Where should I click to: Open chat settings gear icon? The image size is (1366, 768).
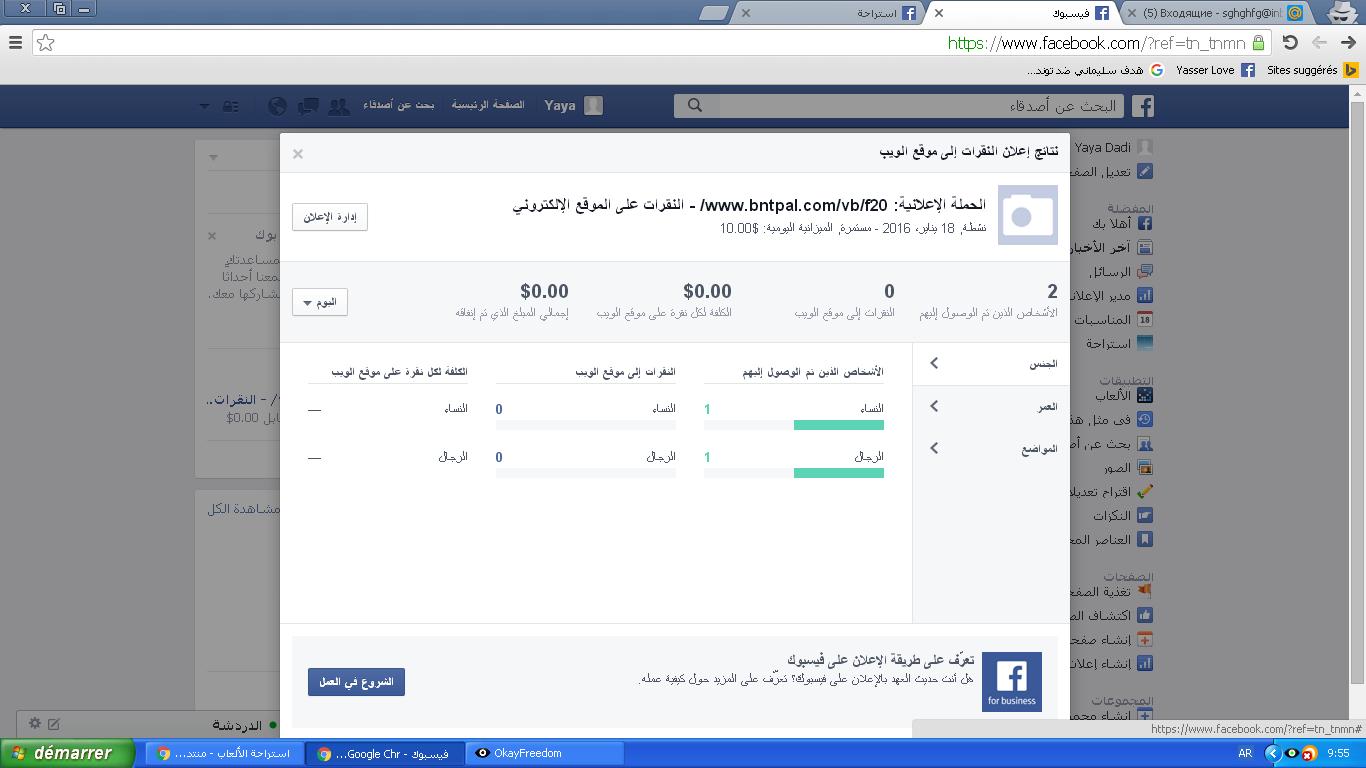coord(35,723)
